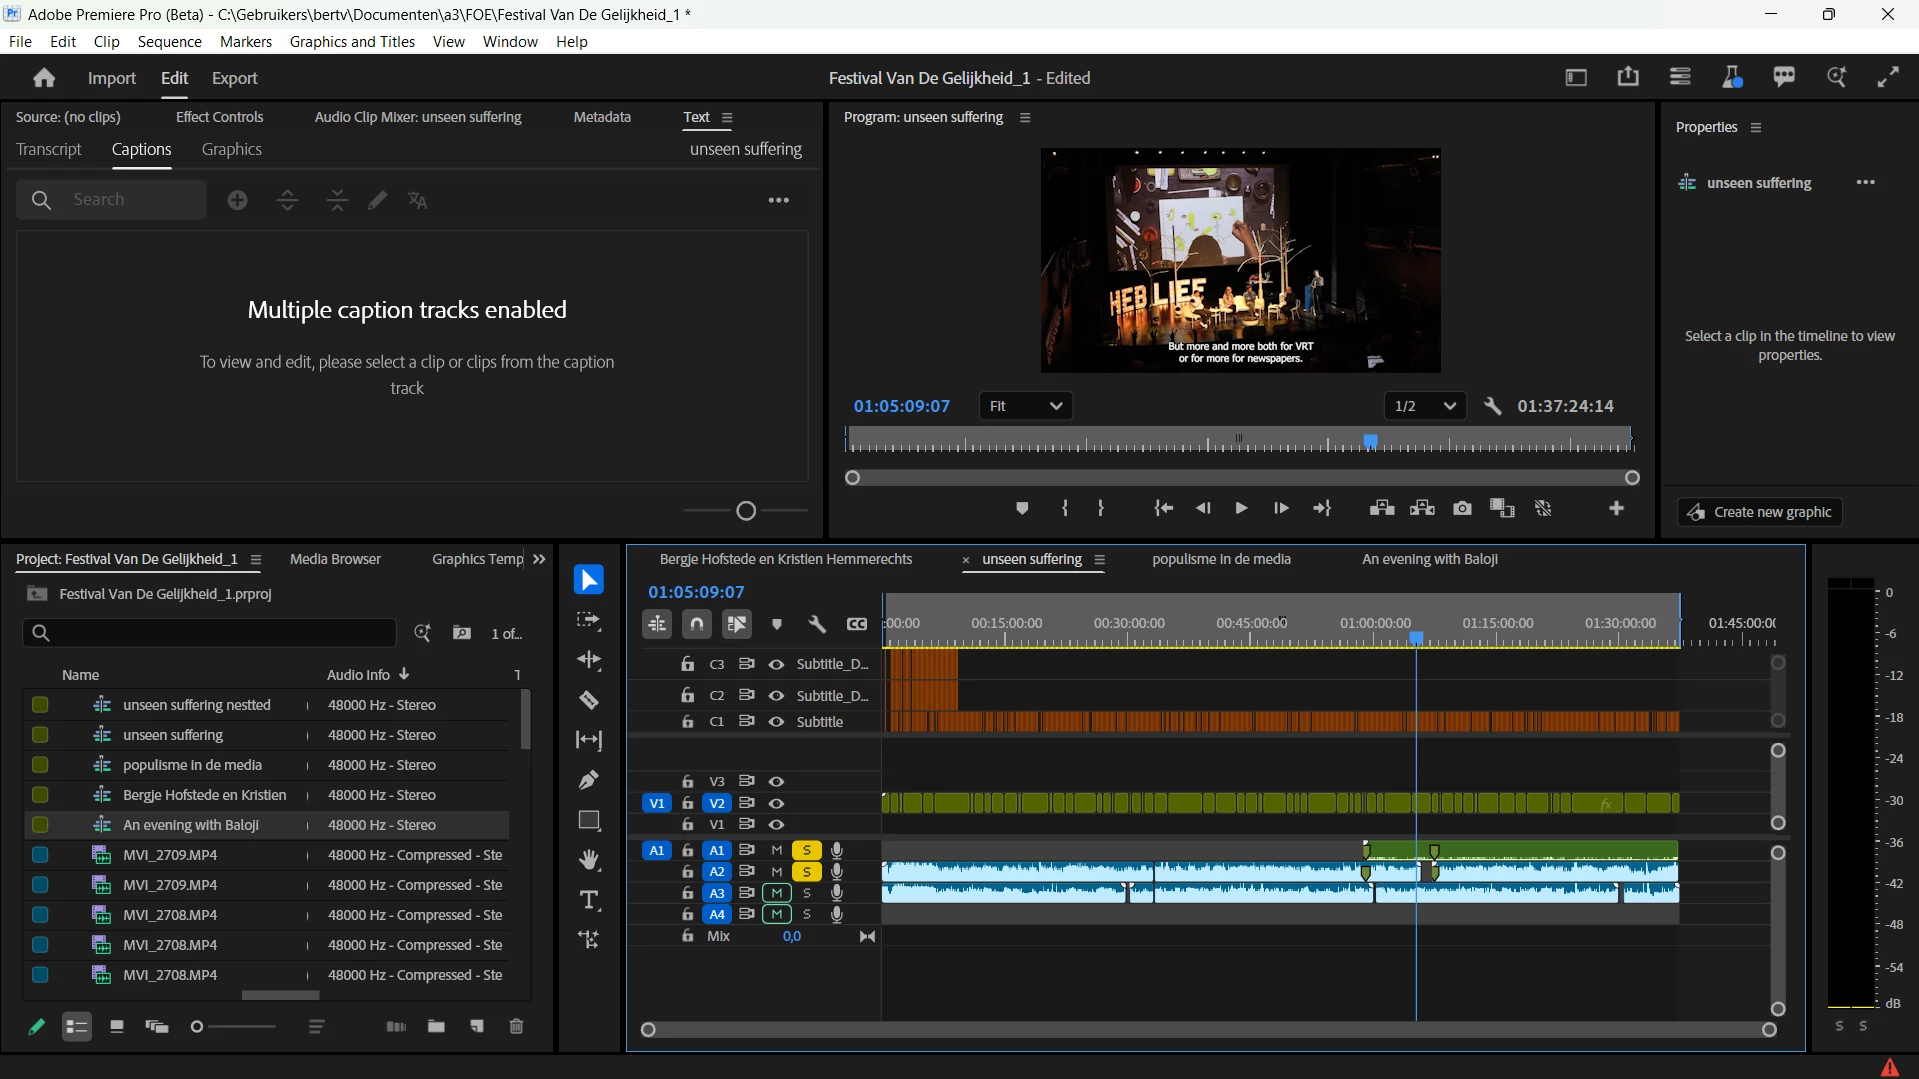Viewport: 1919px width, 1079px height.
Task: Click the Export Frame camera icon
Action: (1462, 509)
